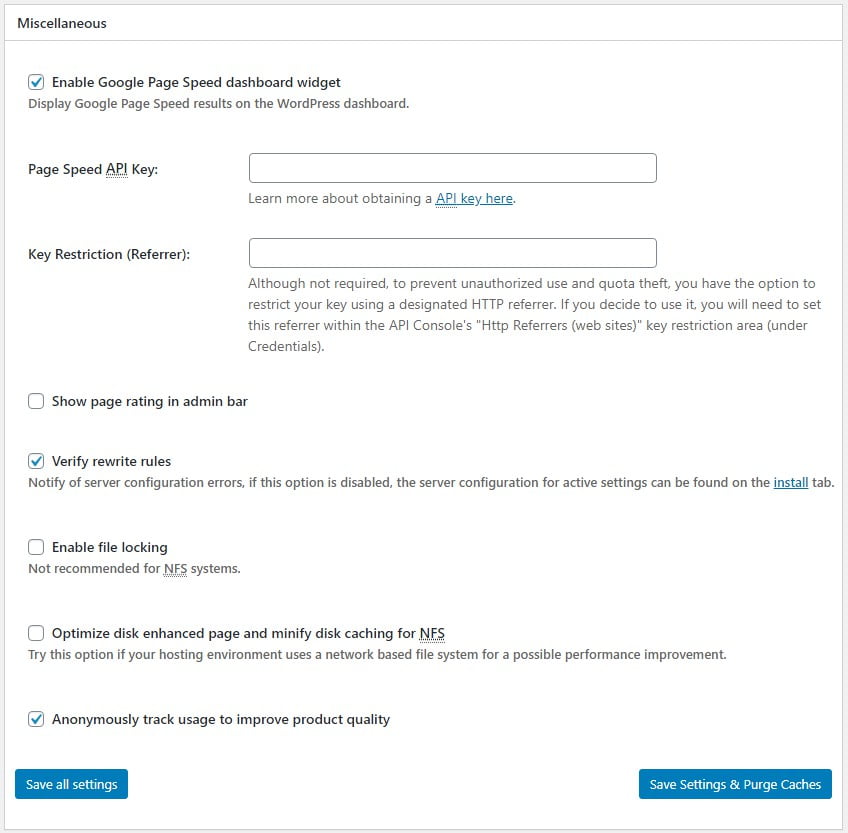Click the Key Restriction (Referrer) input field
This screenshot has width=848, height=833.
click(x=452, y=252)
